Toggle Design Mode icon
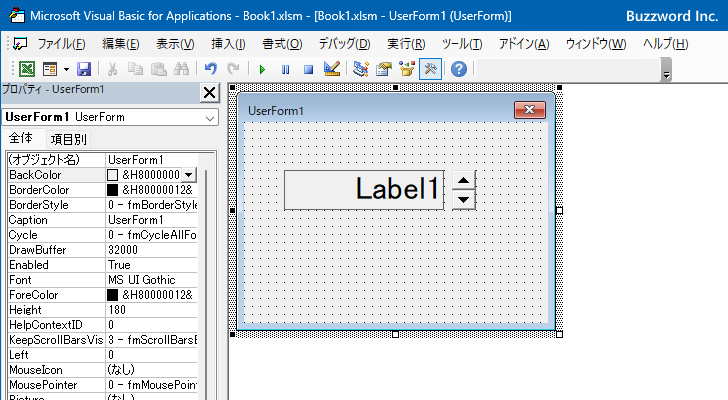Viewport: 728px width, 400px height. click(x=332, y=69)
